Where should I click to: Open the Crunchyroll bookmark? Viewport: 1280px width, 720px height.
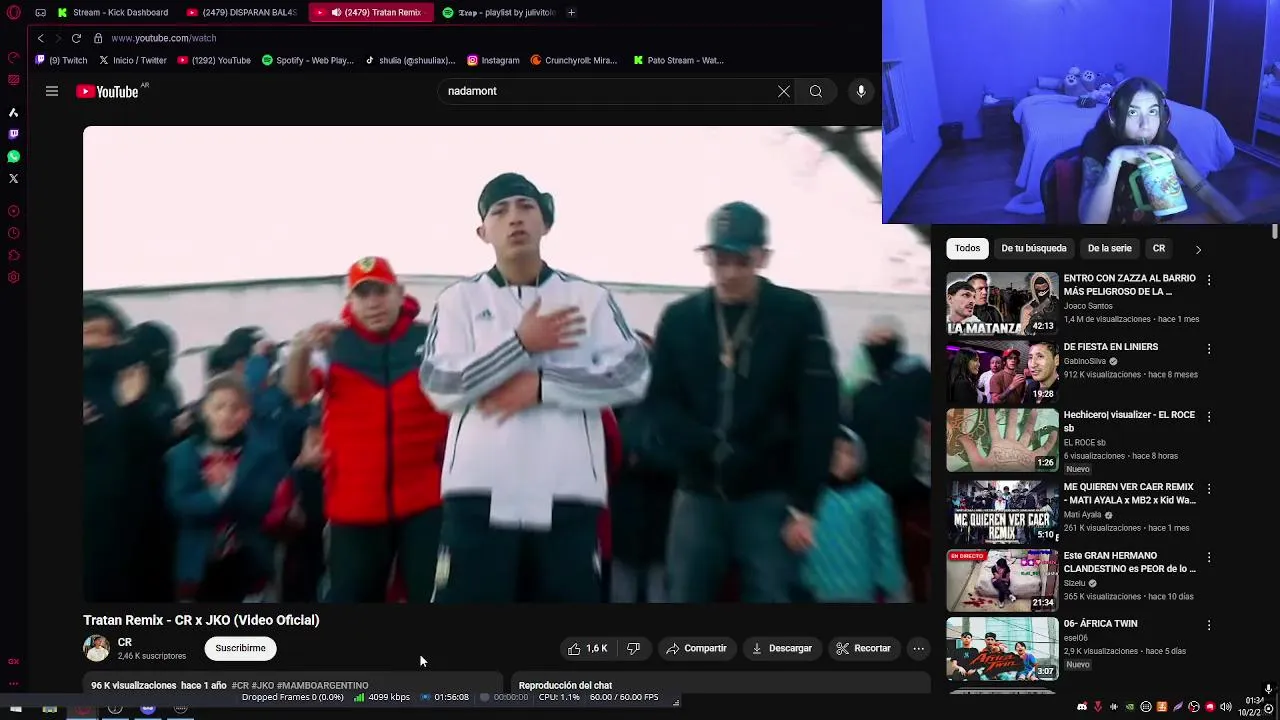coord(574,60)
